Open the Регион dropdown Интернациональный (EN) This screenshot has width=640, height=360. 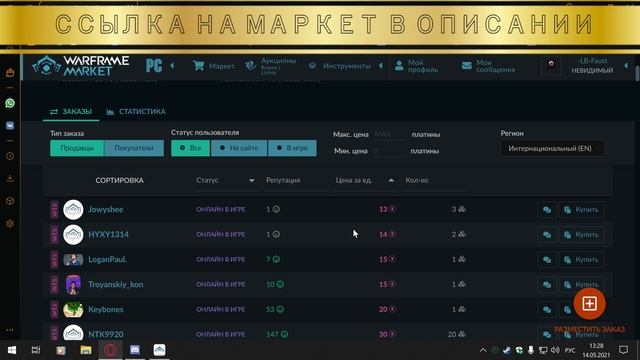point(553,148)
